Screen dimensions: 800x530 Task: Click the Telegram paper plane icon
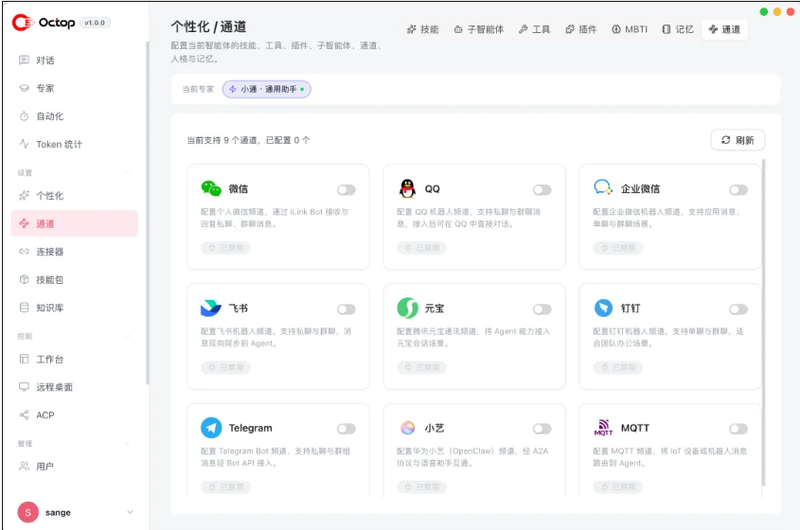(x=211, y=427)
